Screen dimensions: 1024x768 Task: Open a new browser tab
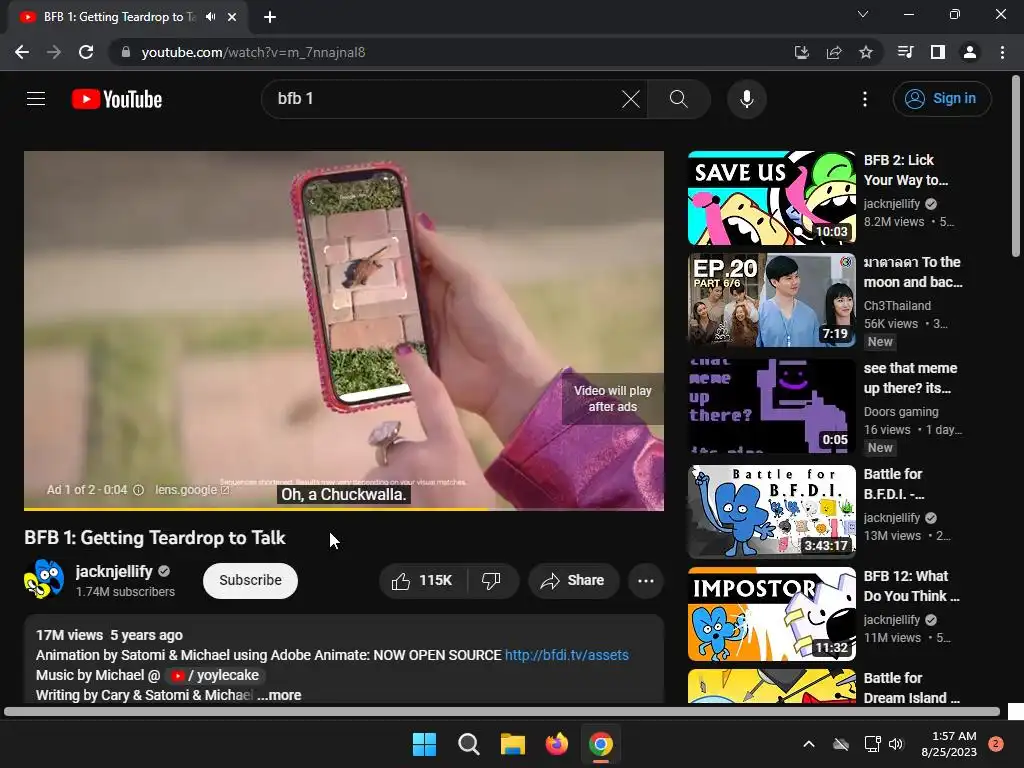[x=270, y=17]
